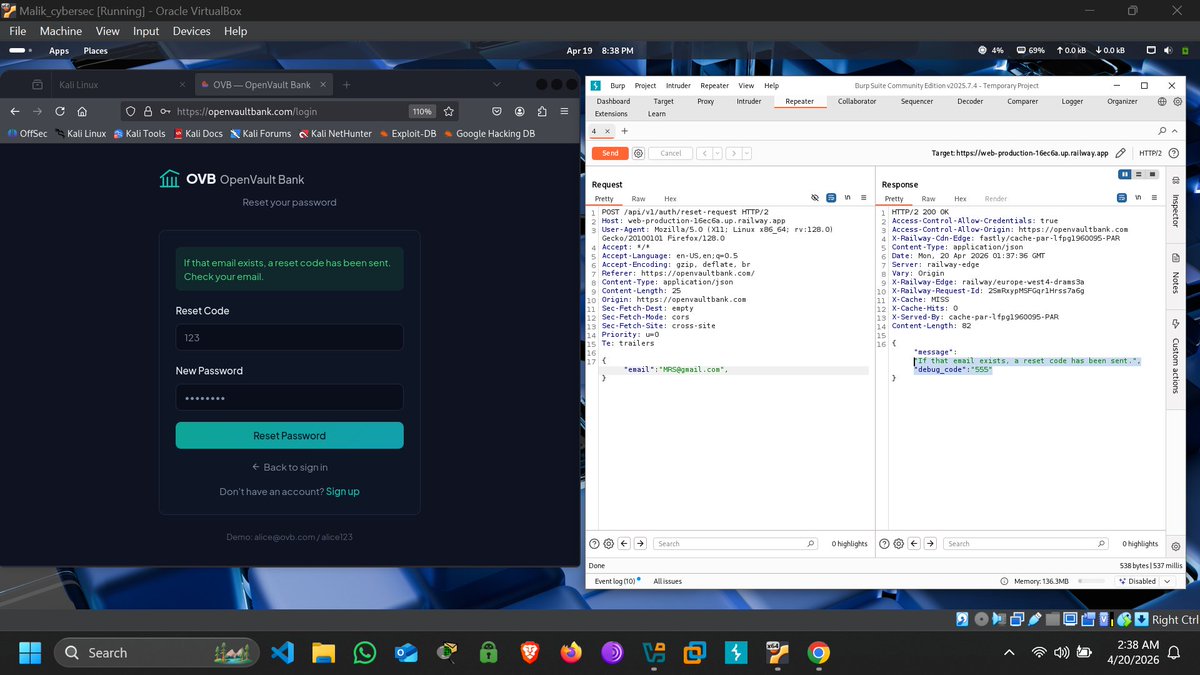Click the Reset Code input field
Screen dimensions: 1200x675
[x=289, y=337]
